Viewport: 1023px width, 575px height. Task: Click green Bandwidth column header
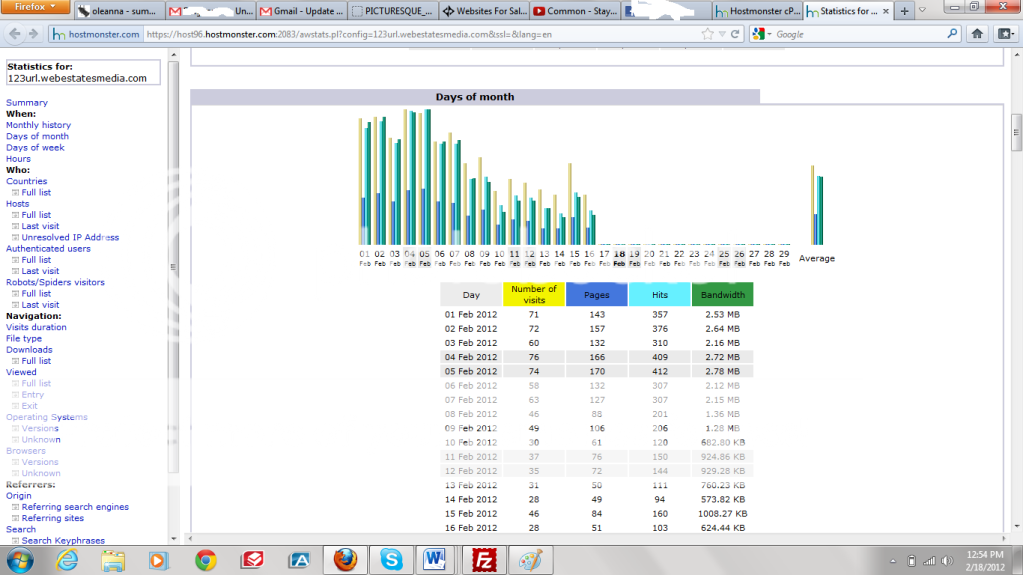pos(722,294)
